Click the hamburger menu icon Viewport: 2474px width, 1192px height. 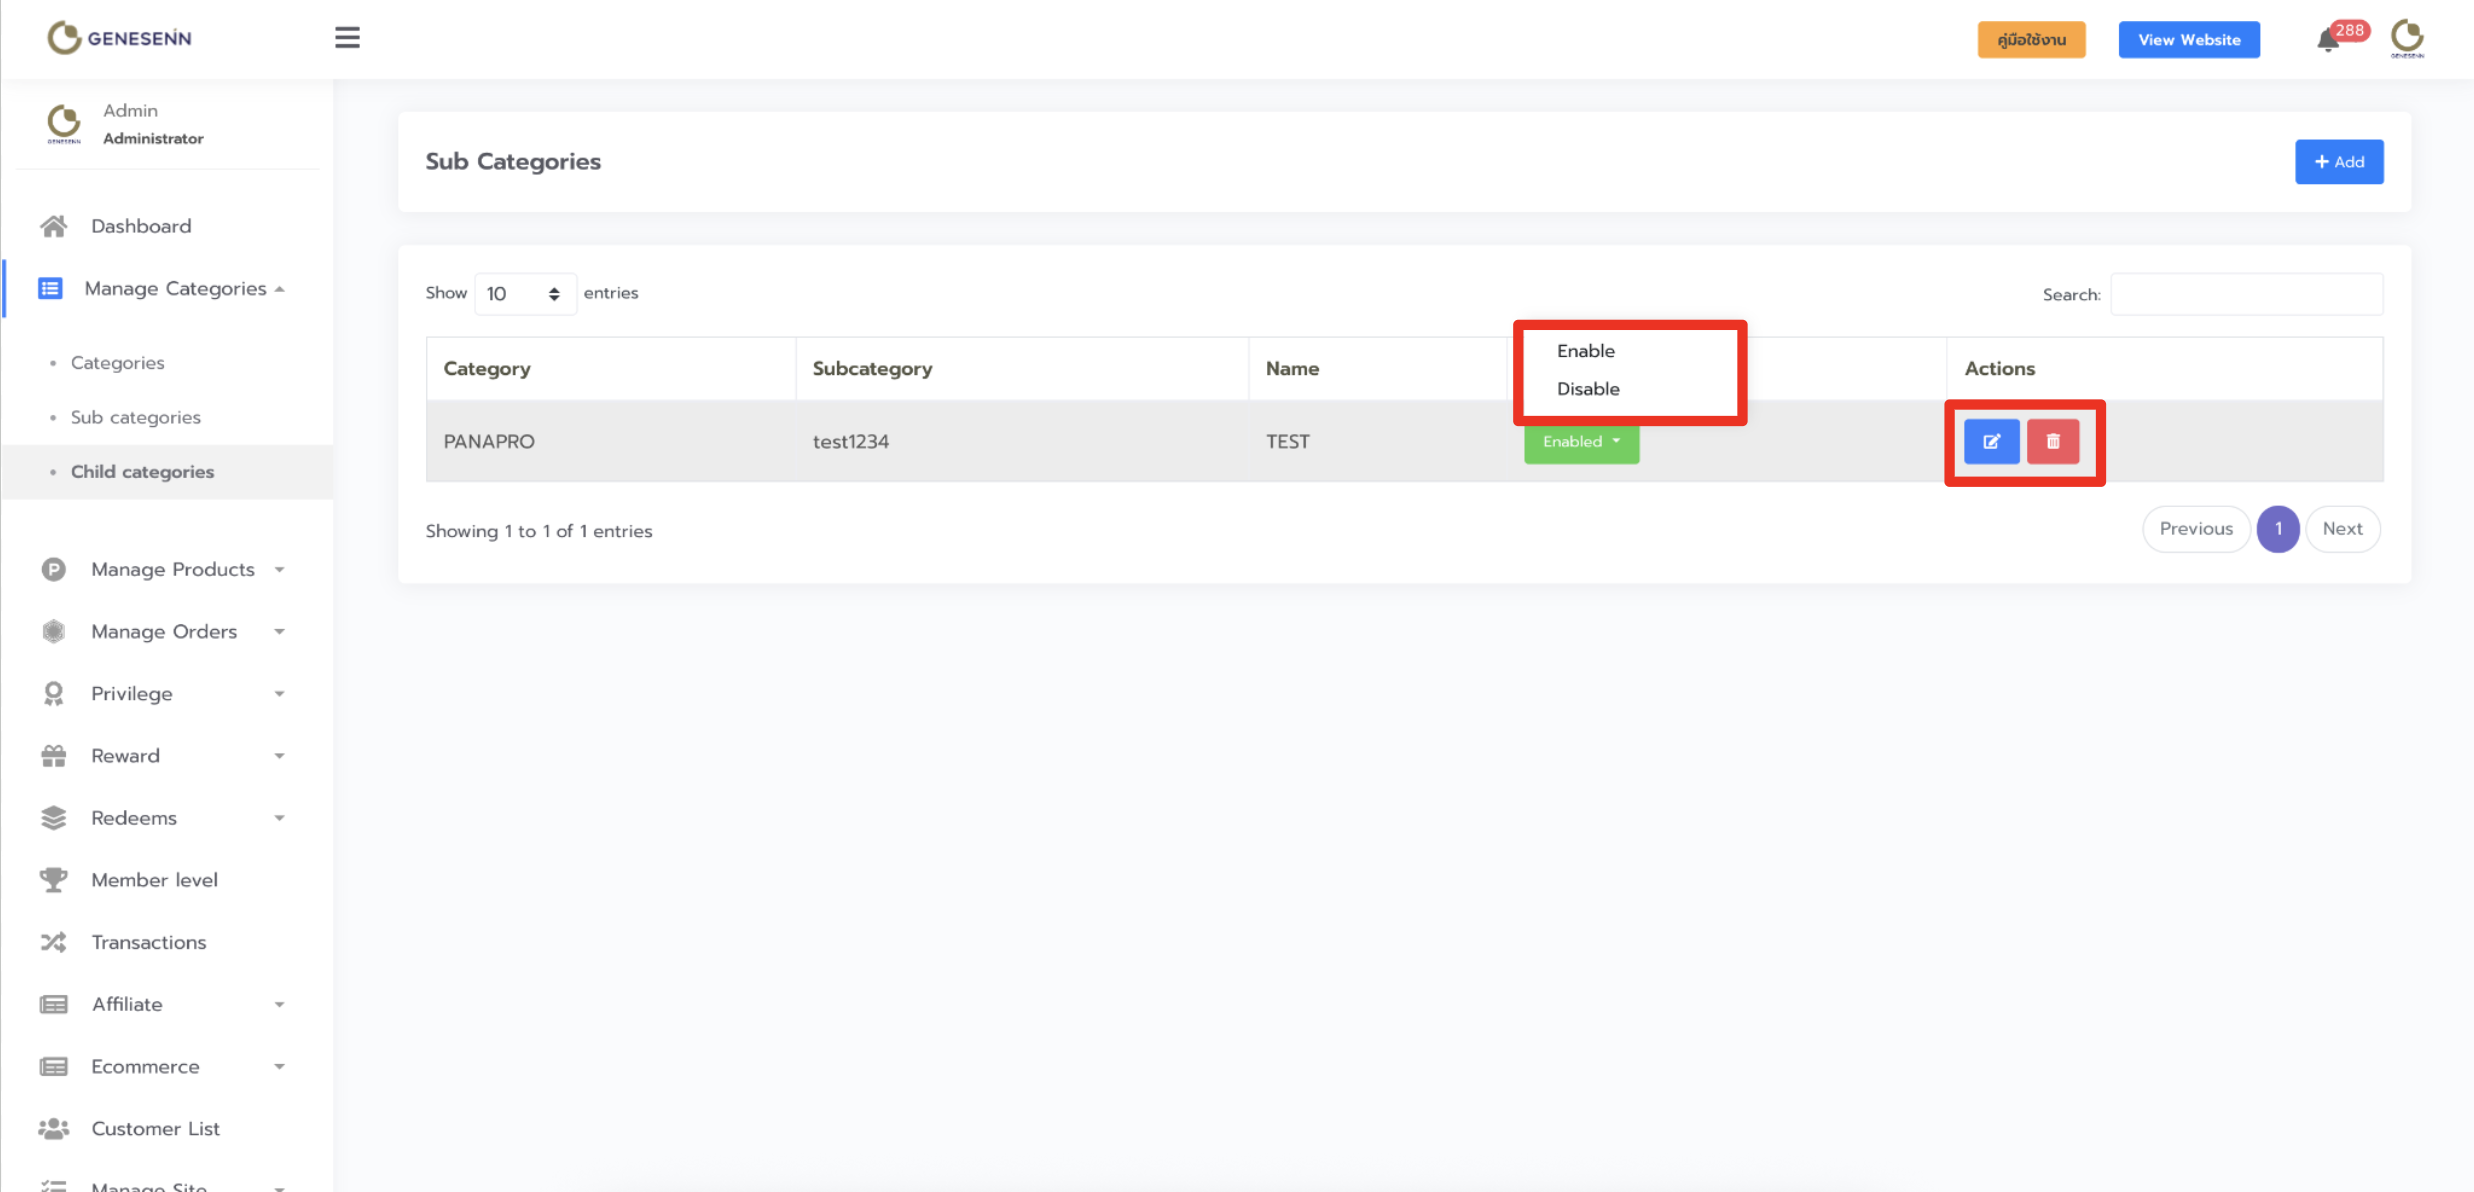[x=347, y=38]
